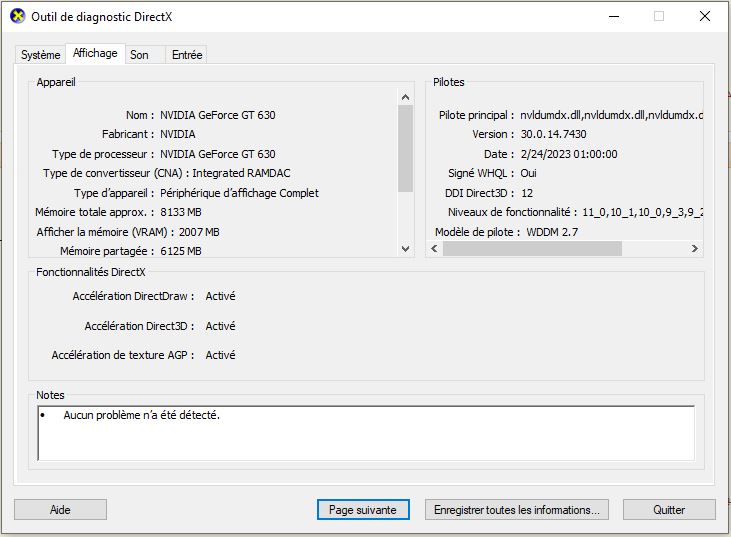Click the Aucun problème n'a été détecté note
This screenshot has height=537, width=731.
pyautogui.click(x=141, y=415)
